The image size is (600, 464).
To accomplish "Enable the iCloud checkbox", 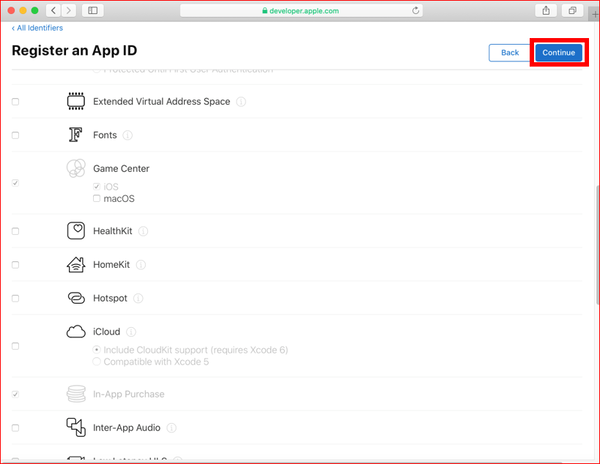I will click(x=15, y=346).
